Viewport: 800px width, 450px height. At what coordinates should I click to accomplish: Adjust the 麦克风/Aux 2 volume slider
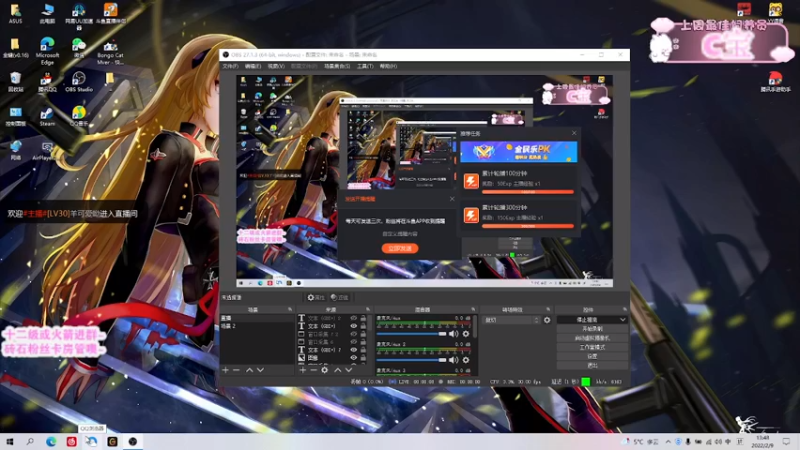coord(411,360)
